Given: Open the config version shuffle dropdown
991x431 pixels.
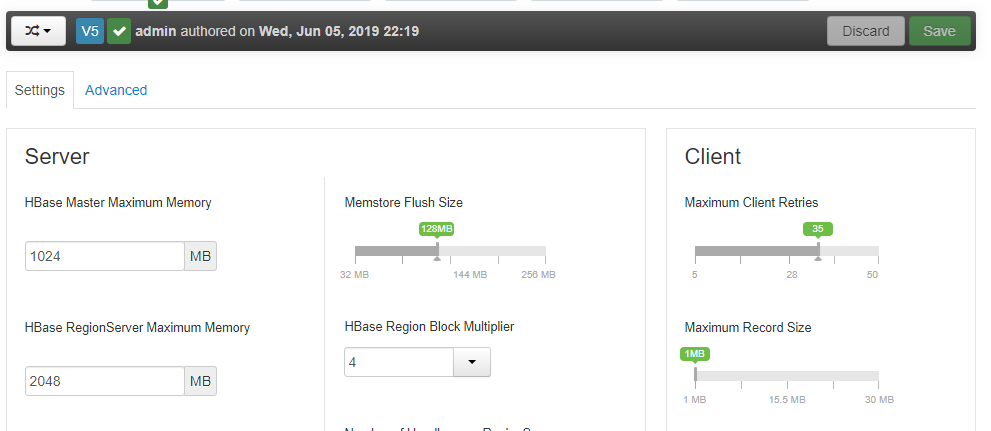Looking at the screenshot, I should click(x=38, y=31).
